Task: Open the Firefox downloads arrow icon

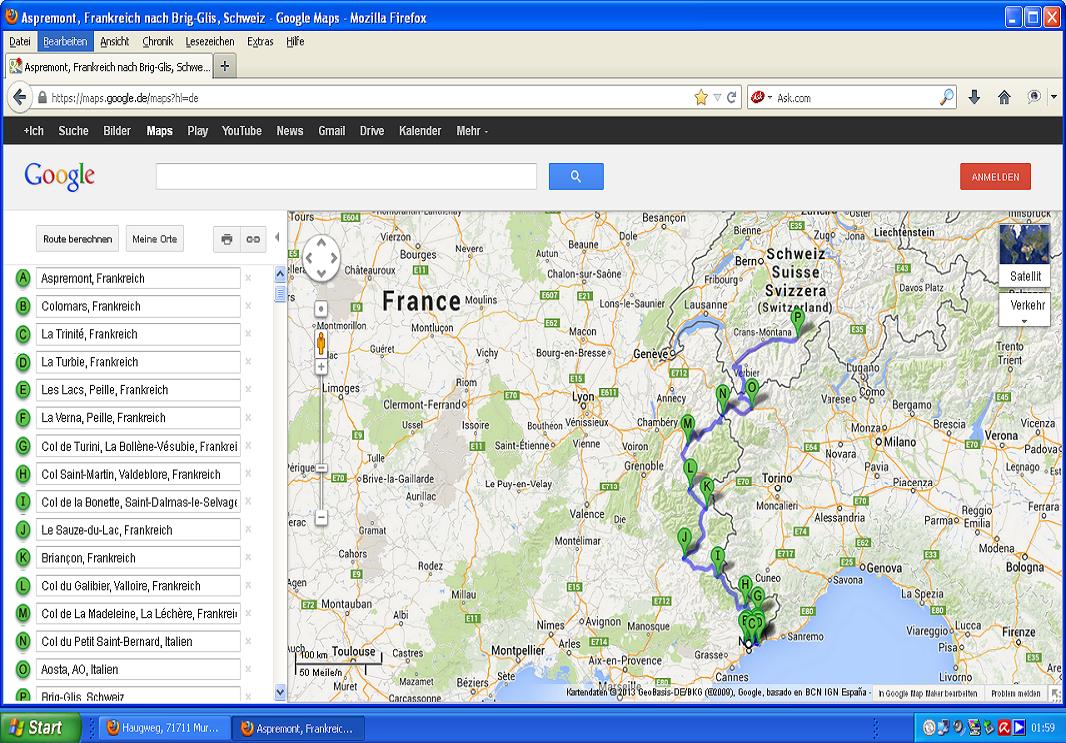Action: pyautogui.click(x=974, y=98)
